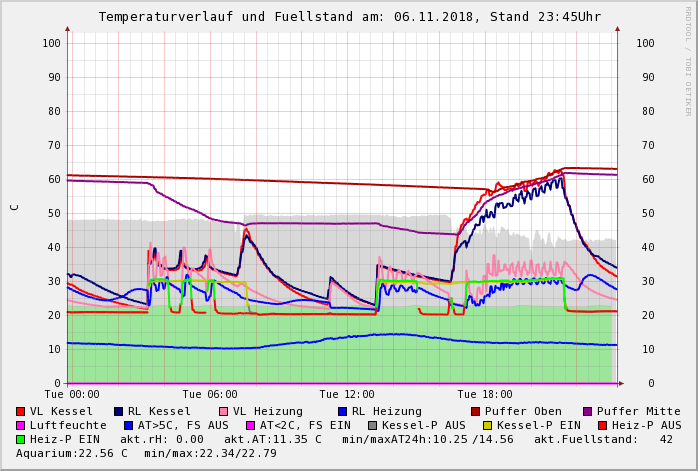This screenshot has width=698, height=471.
Task: Select the magenta Luftfeuchte legend swatch
Action: (21, 426)
